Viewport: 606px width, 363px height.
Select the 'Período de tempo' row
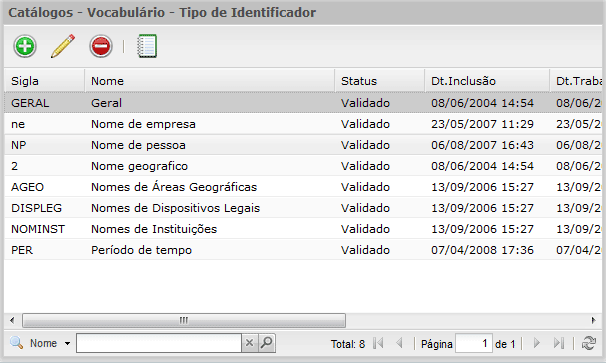point(303,250)
